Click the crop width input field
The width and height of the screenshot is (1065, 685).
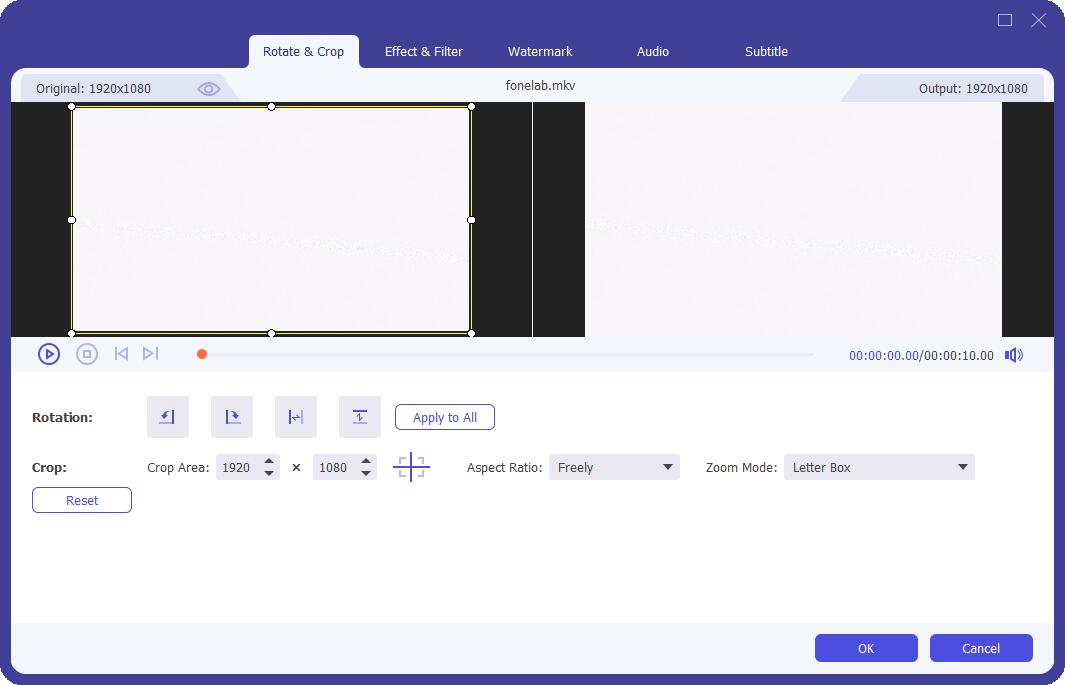click(x=238, y=467)
